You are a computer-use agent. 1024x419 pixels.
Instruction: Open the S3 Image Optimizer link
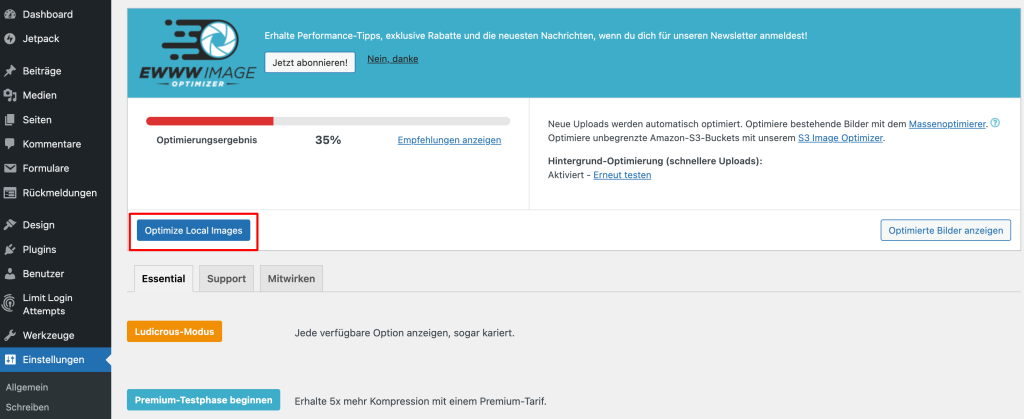point(841,138)
